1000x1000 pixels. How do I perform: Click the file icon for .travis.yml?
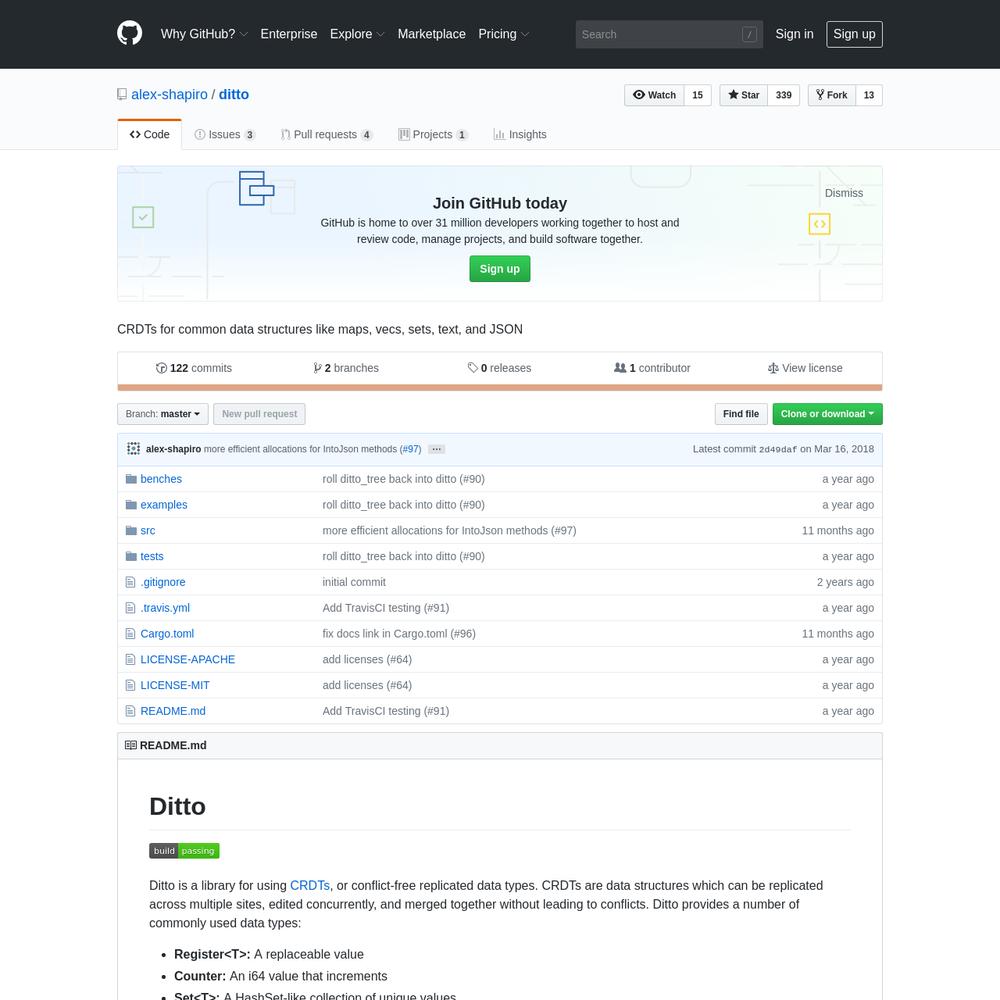click(131, 608)
